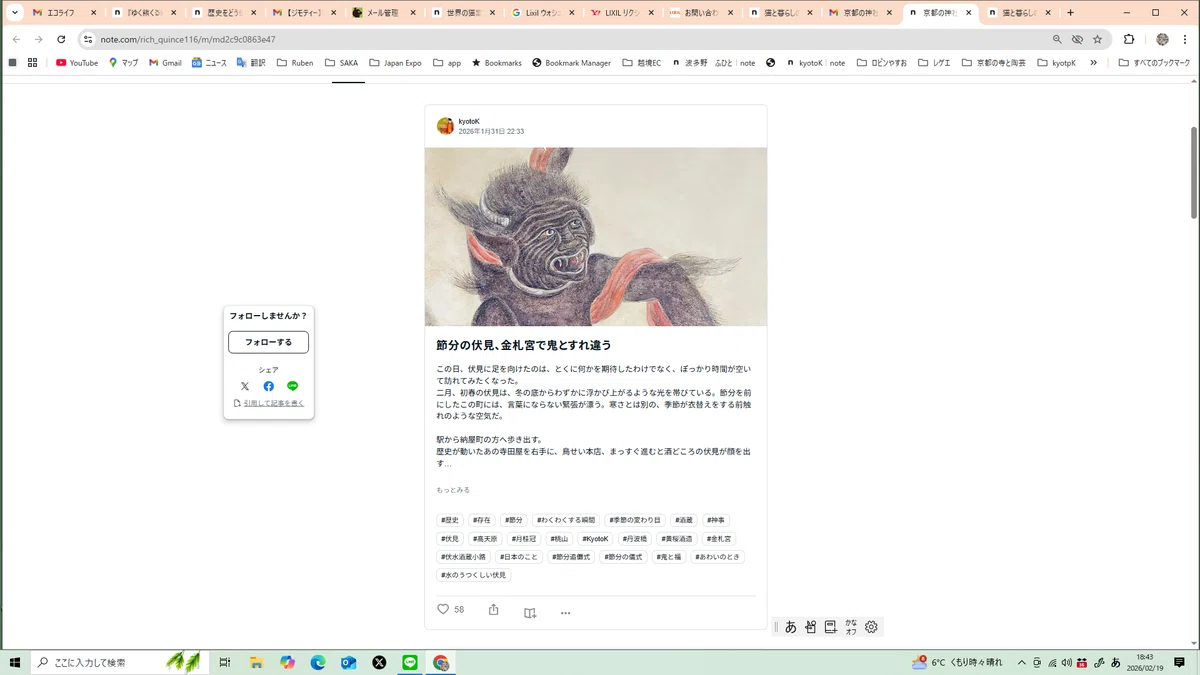This screenshot has height=675, width=1200.
Task: Click the Windows taskbar search box
Action: coord(120,662)
